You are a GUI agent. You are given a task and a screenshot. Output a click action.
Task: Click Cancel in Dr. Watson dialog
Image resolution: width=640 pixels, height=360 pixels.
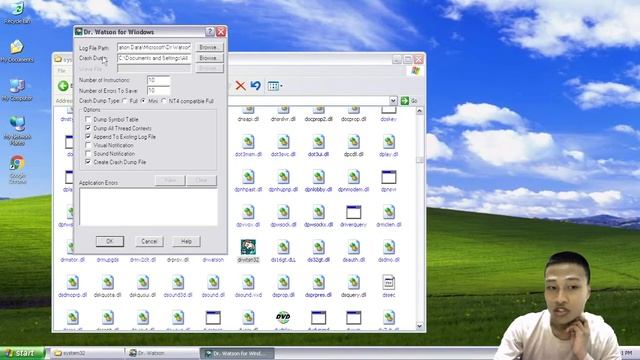pos(149,241)
